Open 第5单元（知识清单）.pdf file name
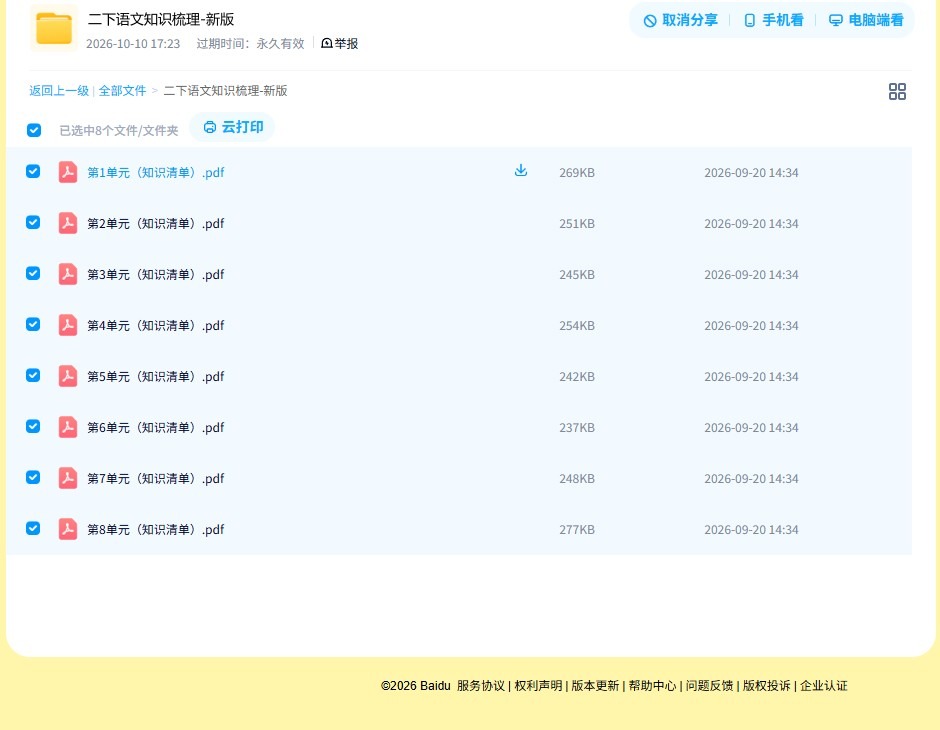The height and width of the screenshot is (730, 940). click(156, 376)
